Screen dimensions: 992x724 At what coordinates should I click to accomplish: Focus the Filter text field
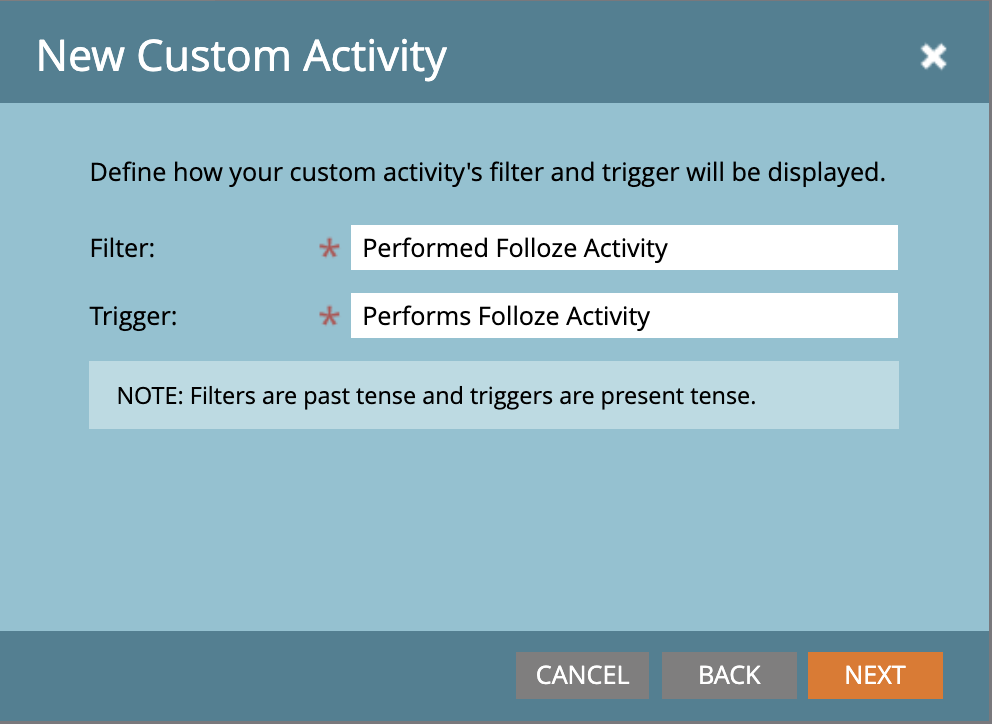click(624, 248)
